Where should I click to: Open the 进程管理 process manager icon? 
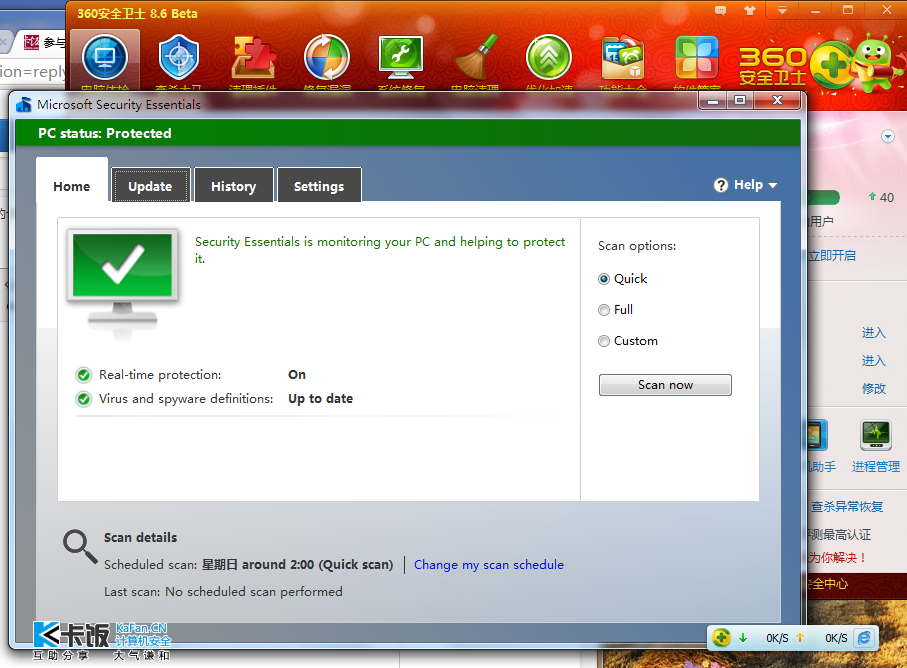[876, 436]
